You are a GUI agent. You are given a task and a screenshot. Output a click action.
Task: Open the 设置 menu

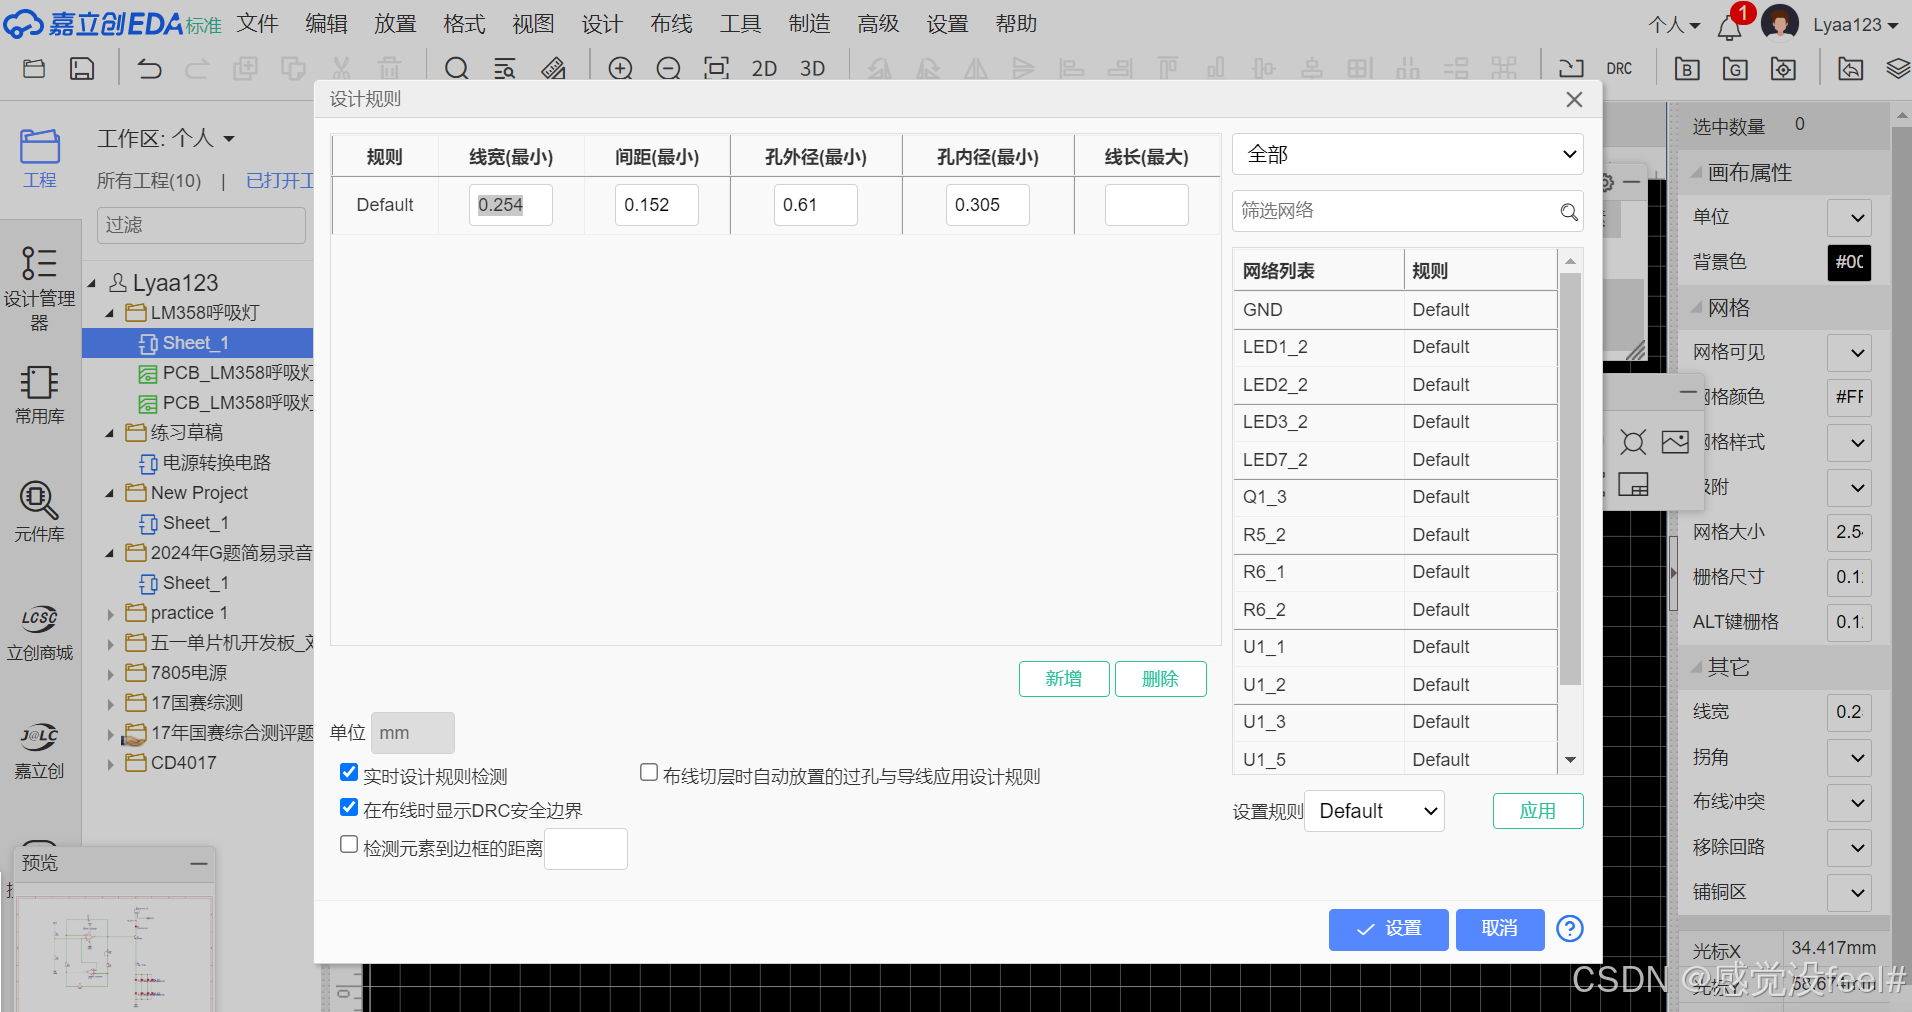(947, 24)
